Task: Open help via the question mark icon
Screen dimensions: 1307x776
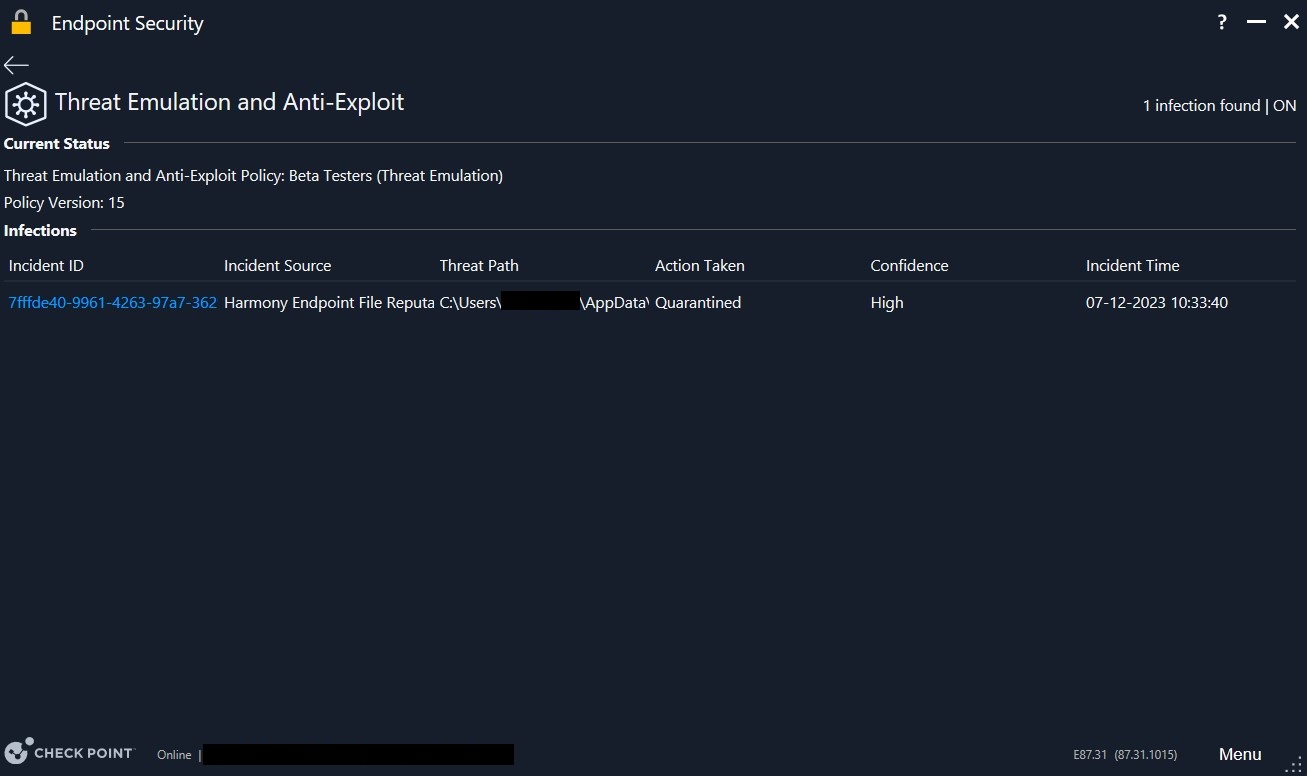Action: (1222, 23)
